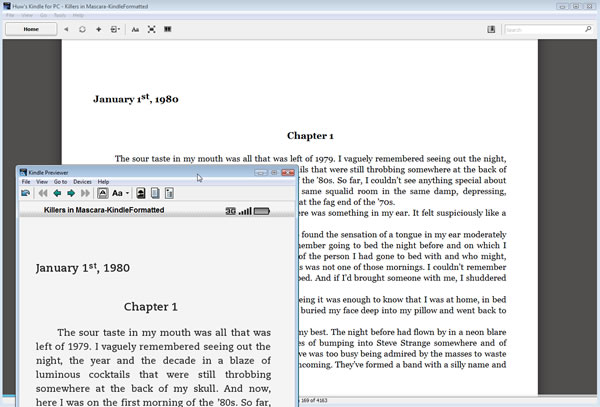This screenshot has height=407, width=600.
Task: Open the File menu in Kindle for PC
Action: coord(10,15)
